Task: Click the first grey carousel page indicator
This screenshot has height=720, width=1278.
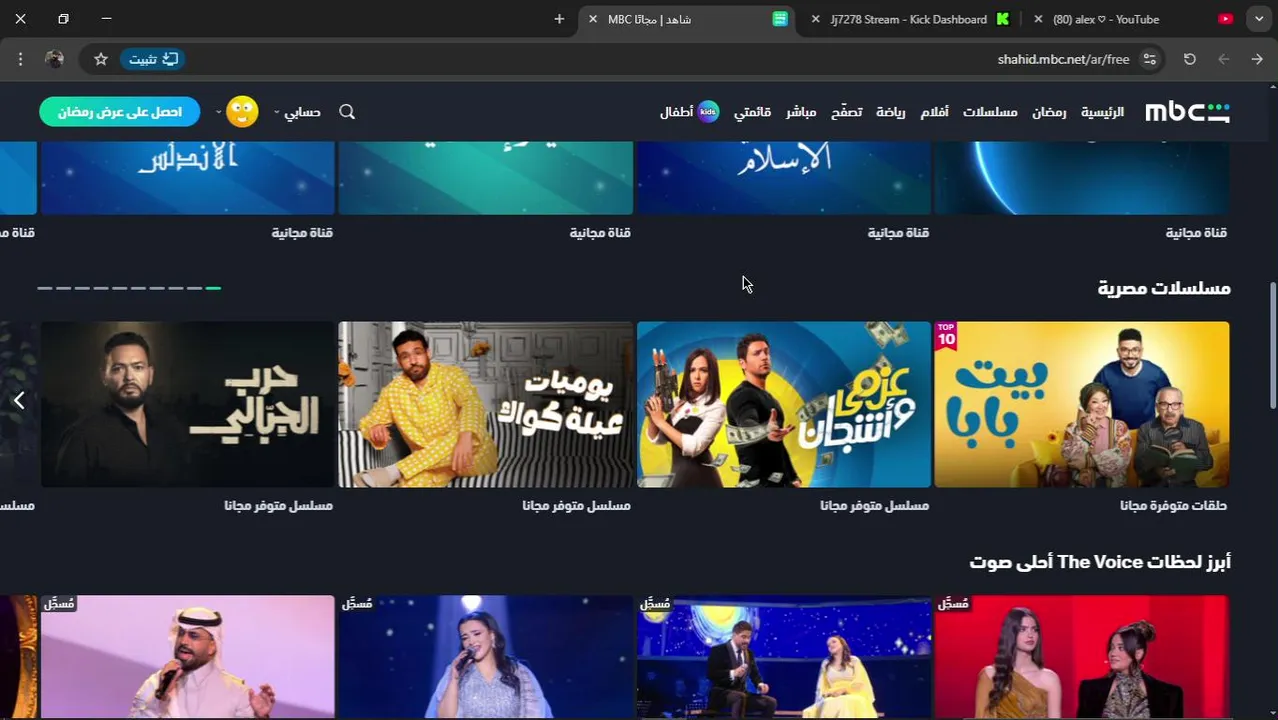Action: [x=194, y=288]
